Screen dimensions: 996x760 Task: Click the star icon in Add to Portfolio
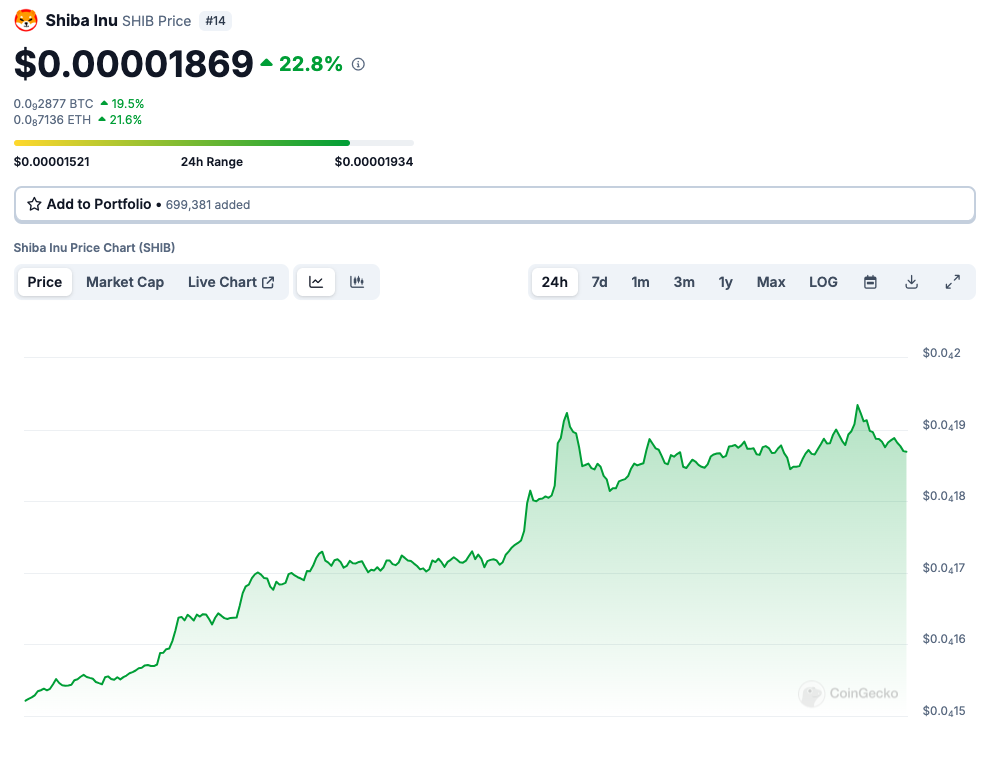point(34,204)
